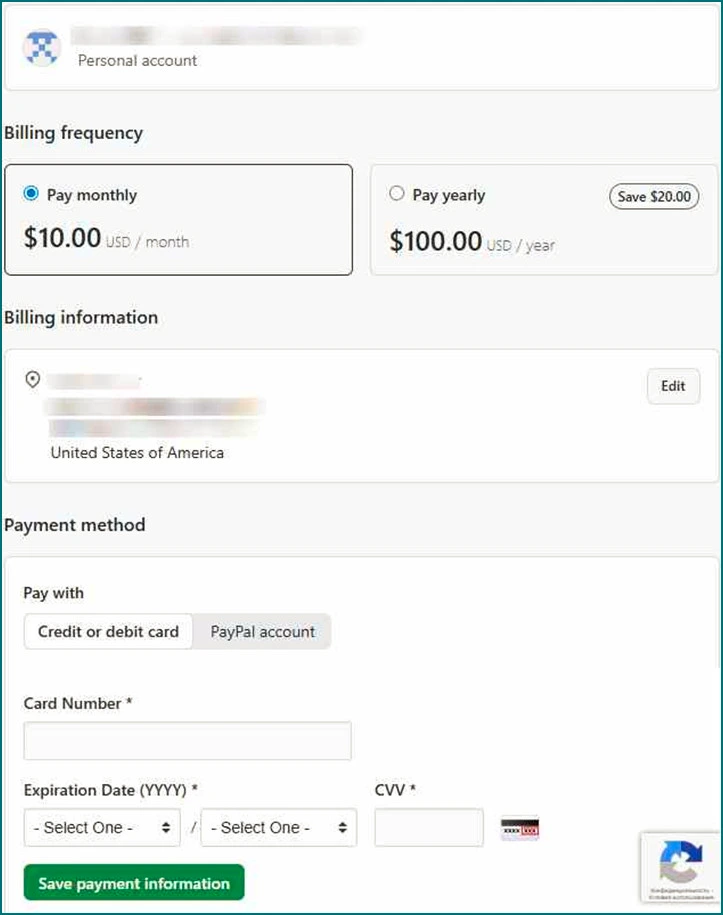723x915 pixels.
Task: Open the expiration year dropdown
Action: (x=278, y=828)
